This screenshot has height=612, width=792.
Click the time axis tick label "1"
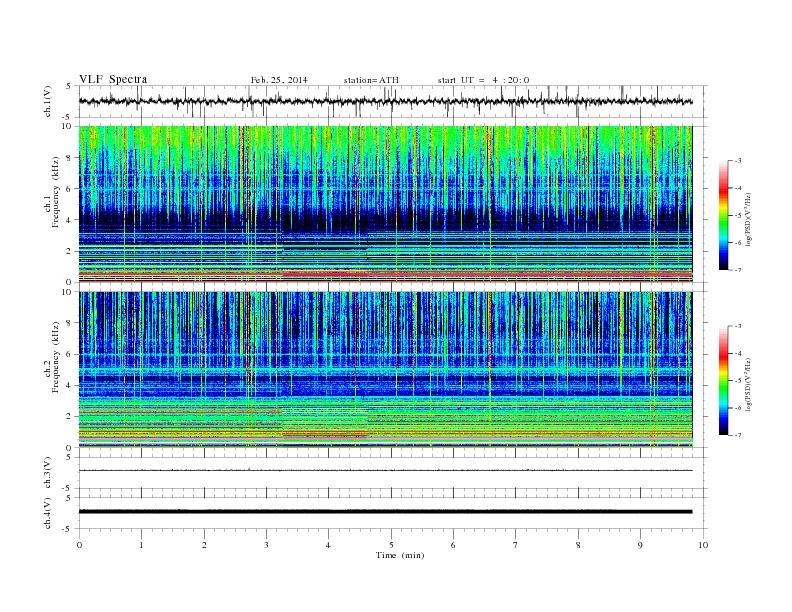click(142, 545)
